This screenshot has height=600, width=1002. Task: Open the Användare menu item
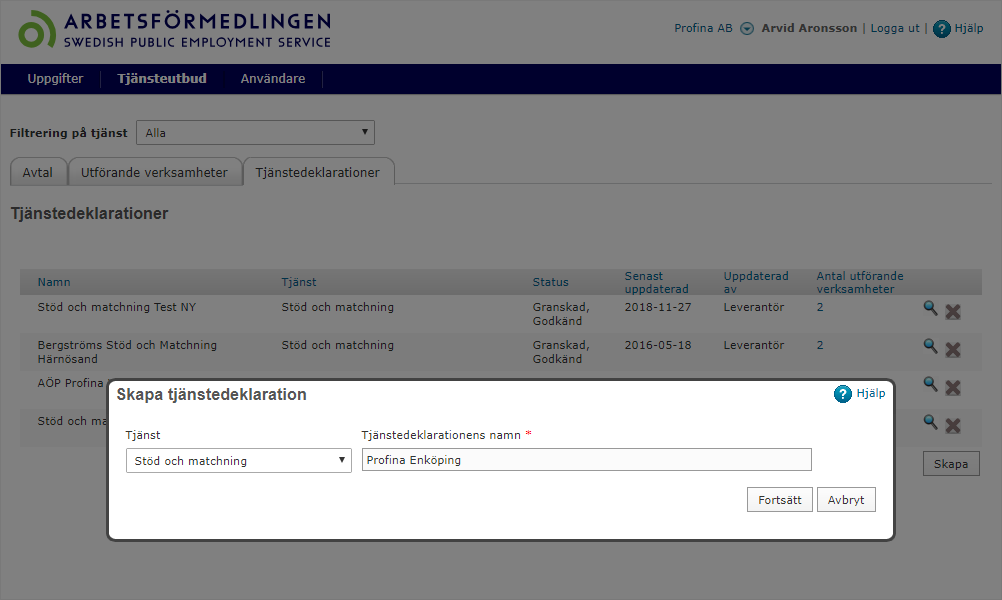pos(273,79)
